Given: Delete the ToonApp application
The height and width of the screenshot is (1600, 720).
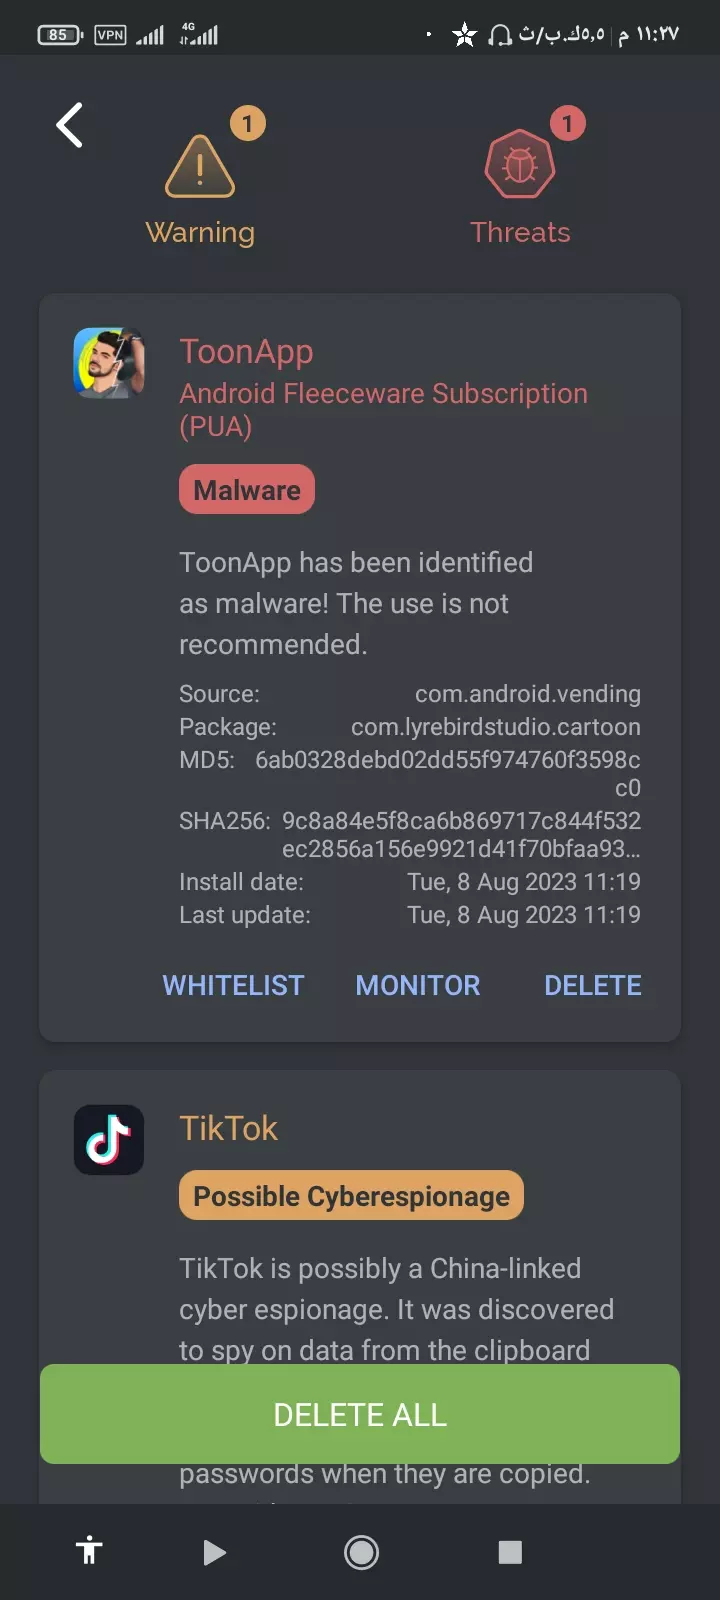Looking at the screenshot, I should 592,985.
